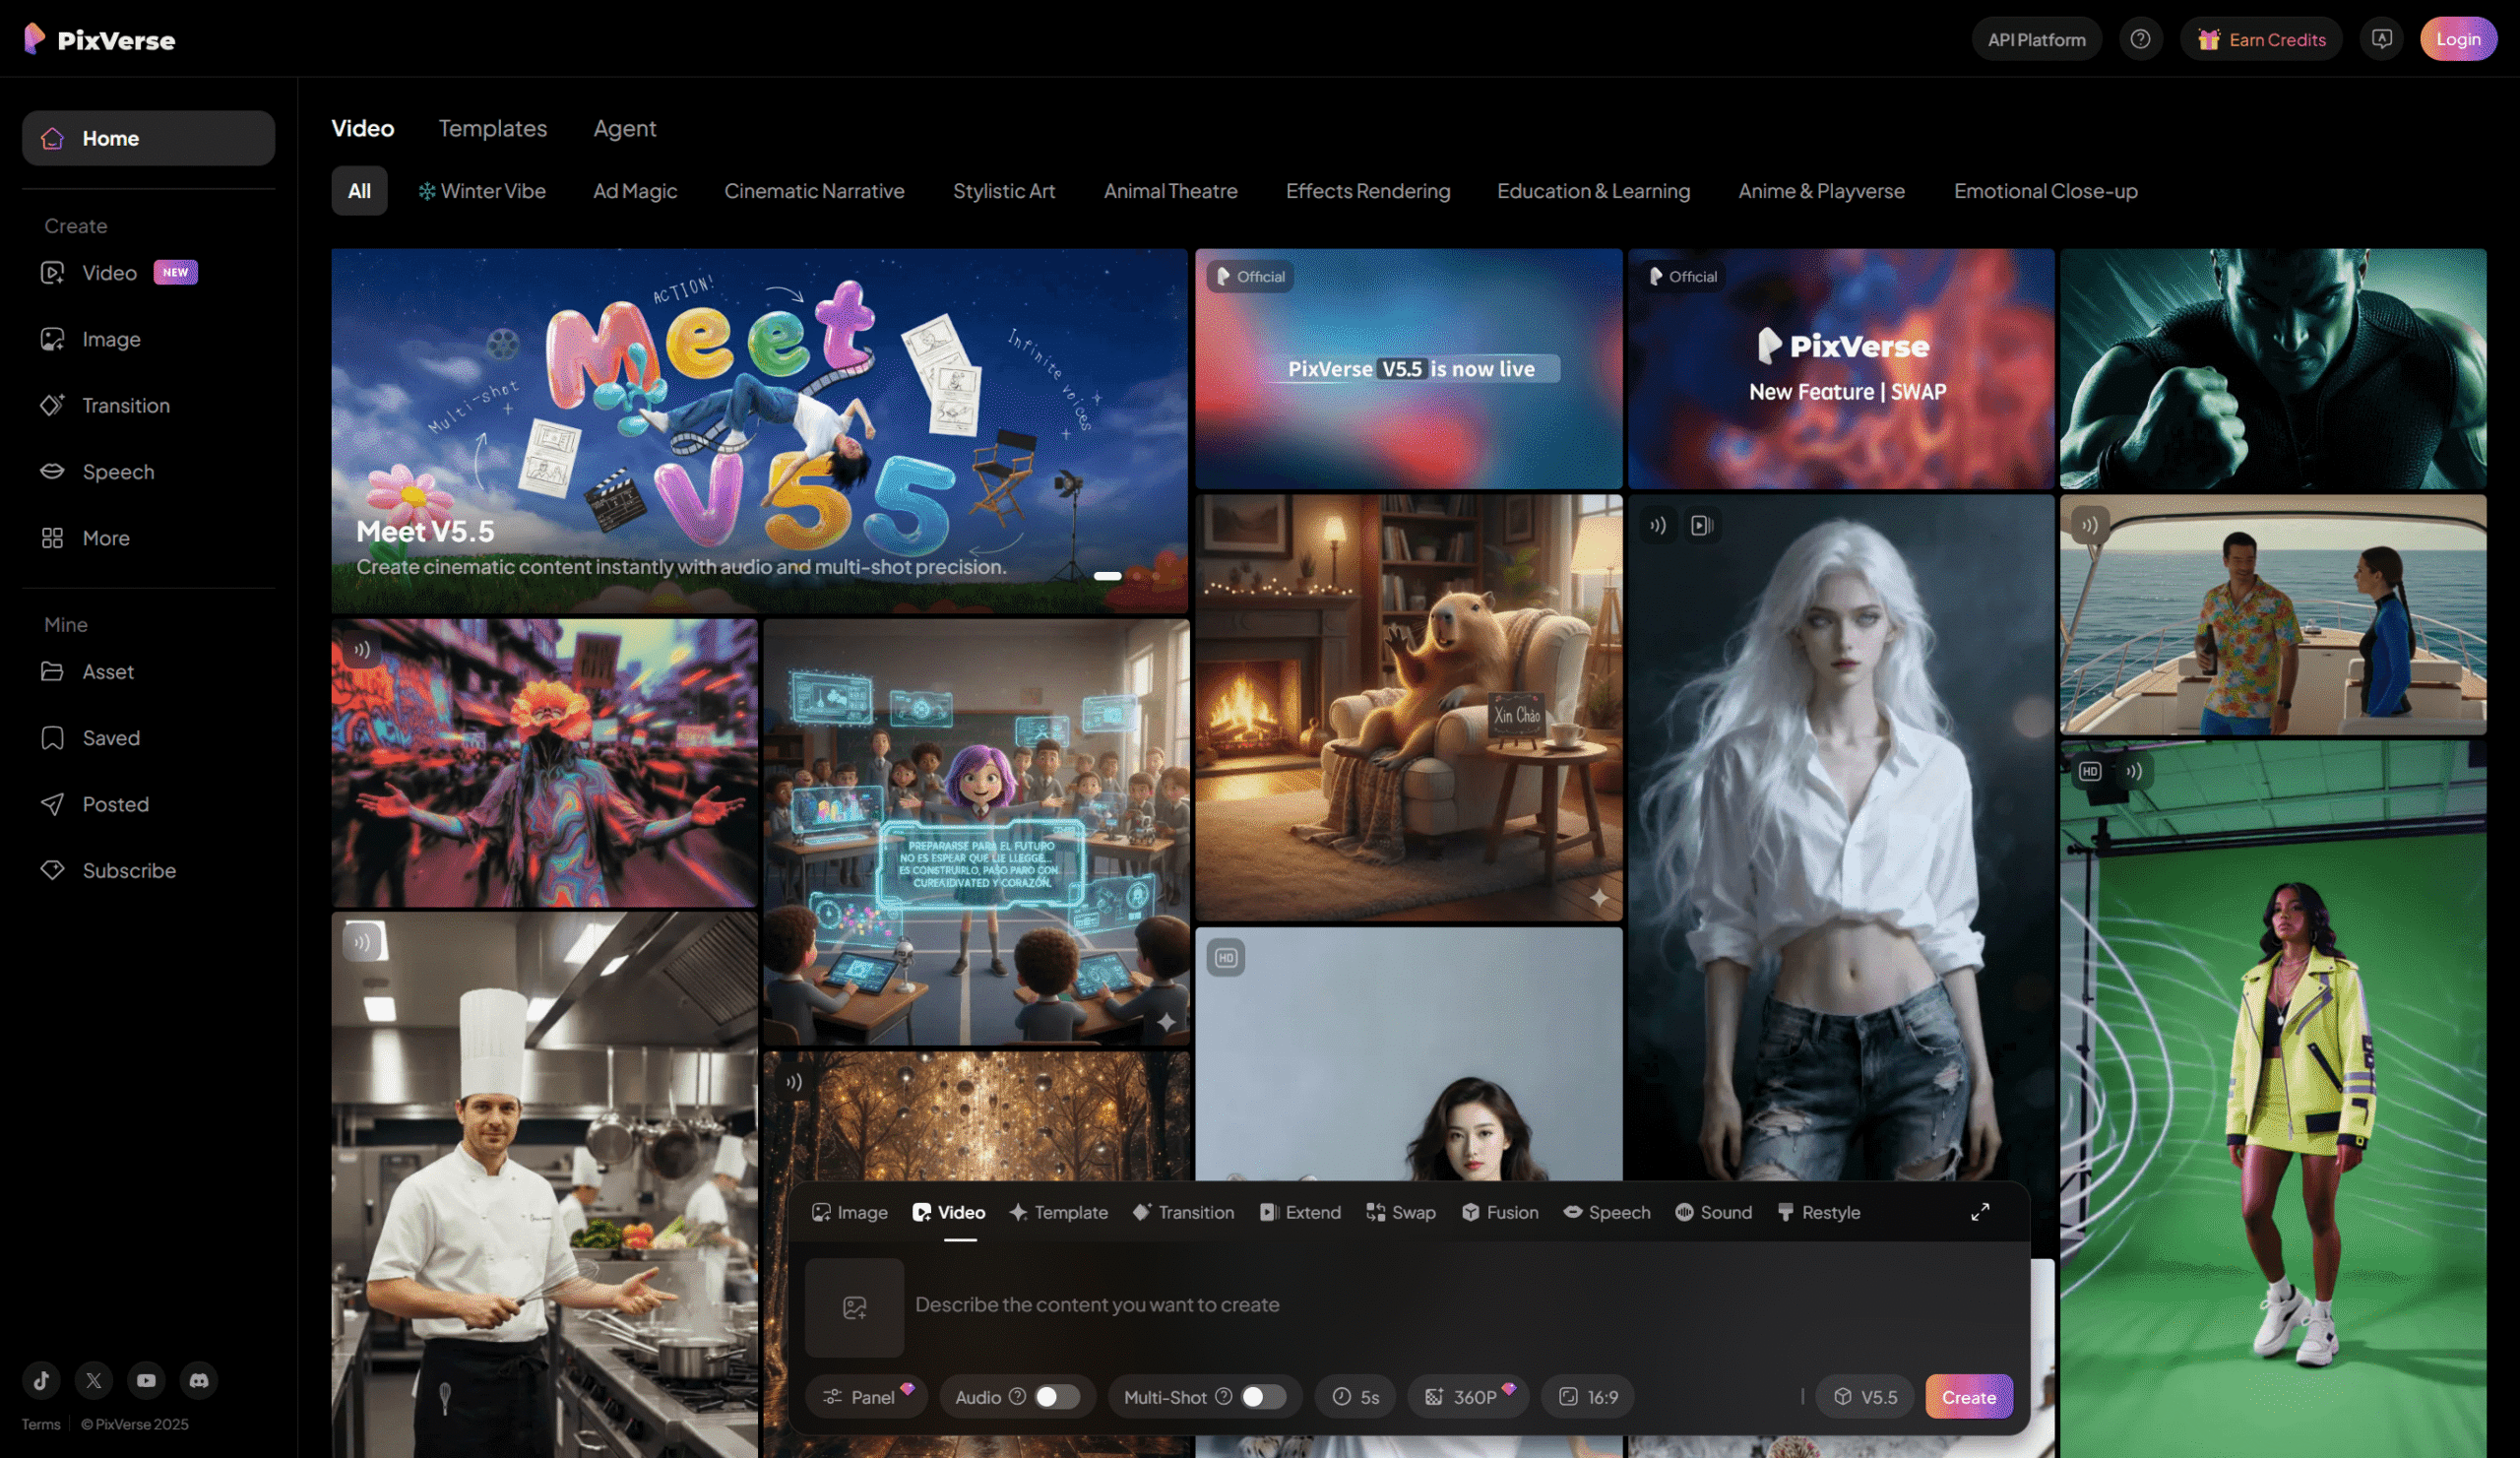Click the PixVerse logo
Screen dimensions: 2520x1458
click(x=99, y=39)
